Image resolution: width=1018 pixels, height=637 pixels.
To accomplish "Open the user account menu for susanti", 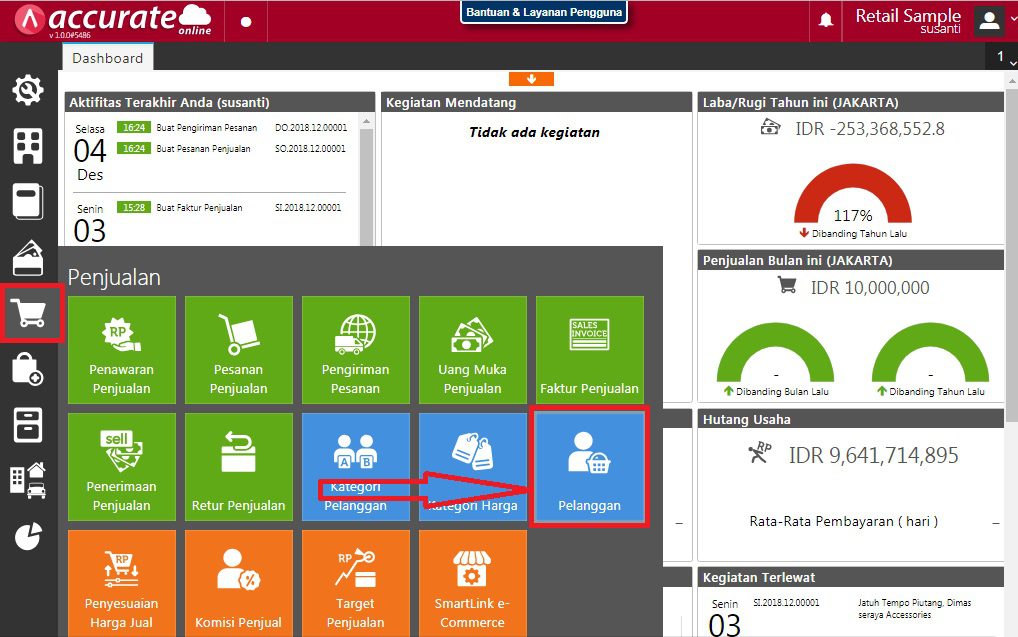I will click(x=988, y=18).
